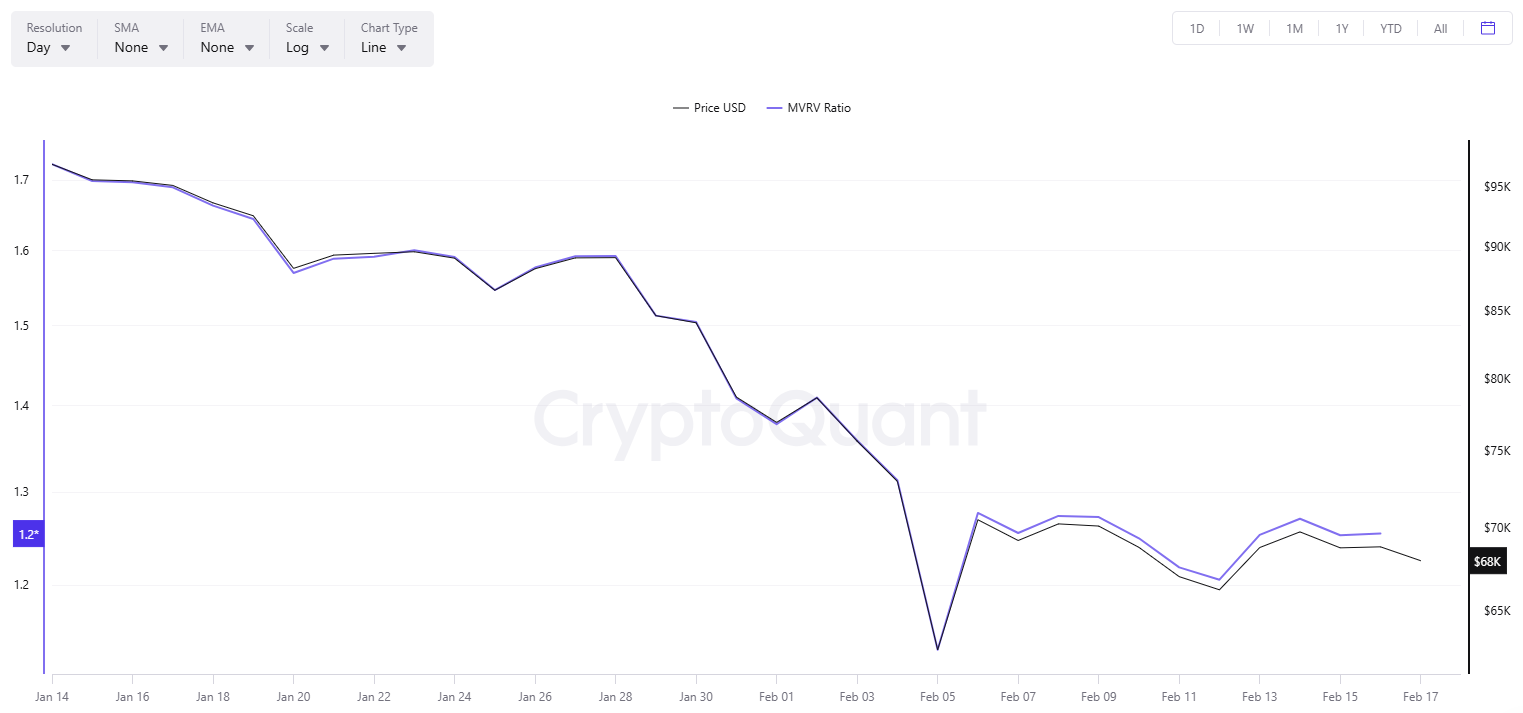1523x713 pixels.
Task: Switch to the 1W timeframe
Action: click(1245, 28)
